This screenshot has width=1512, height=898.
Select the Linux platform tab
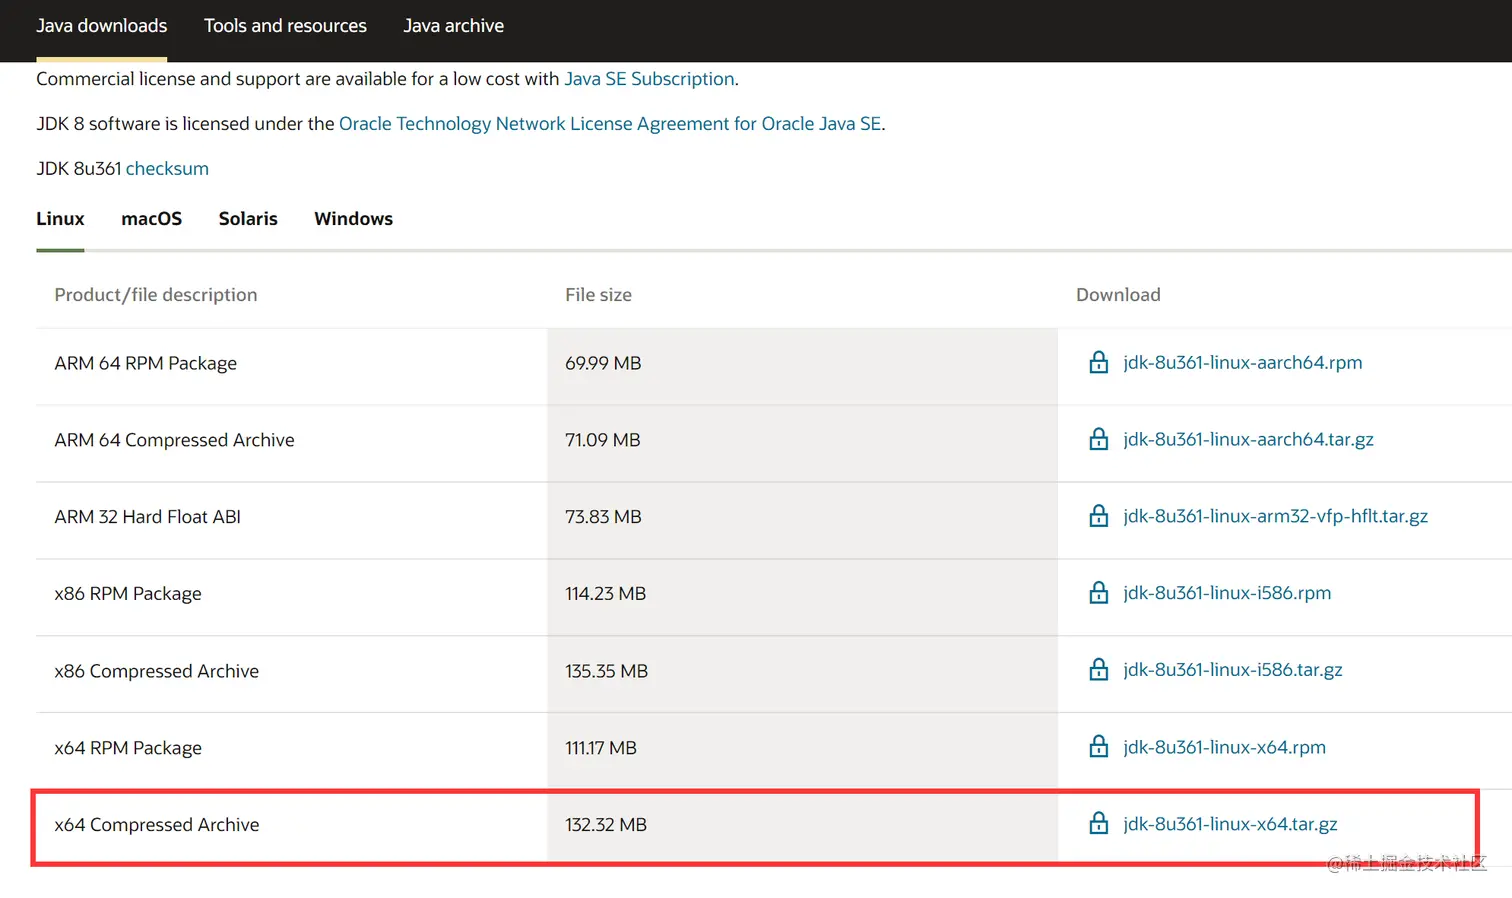pyautogui.click(x=60, y=218)
